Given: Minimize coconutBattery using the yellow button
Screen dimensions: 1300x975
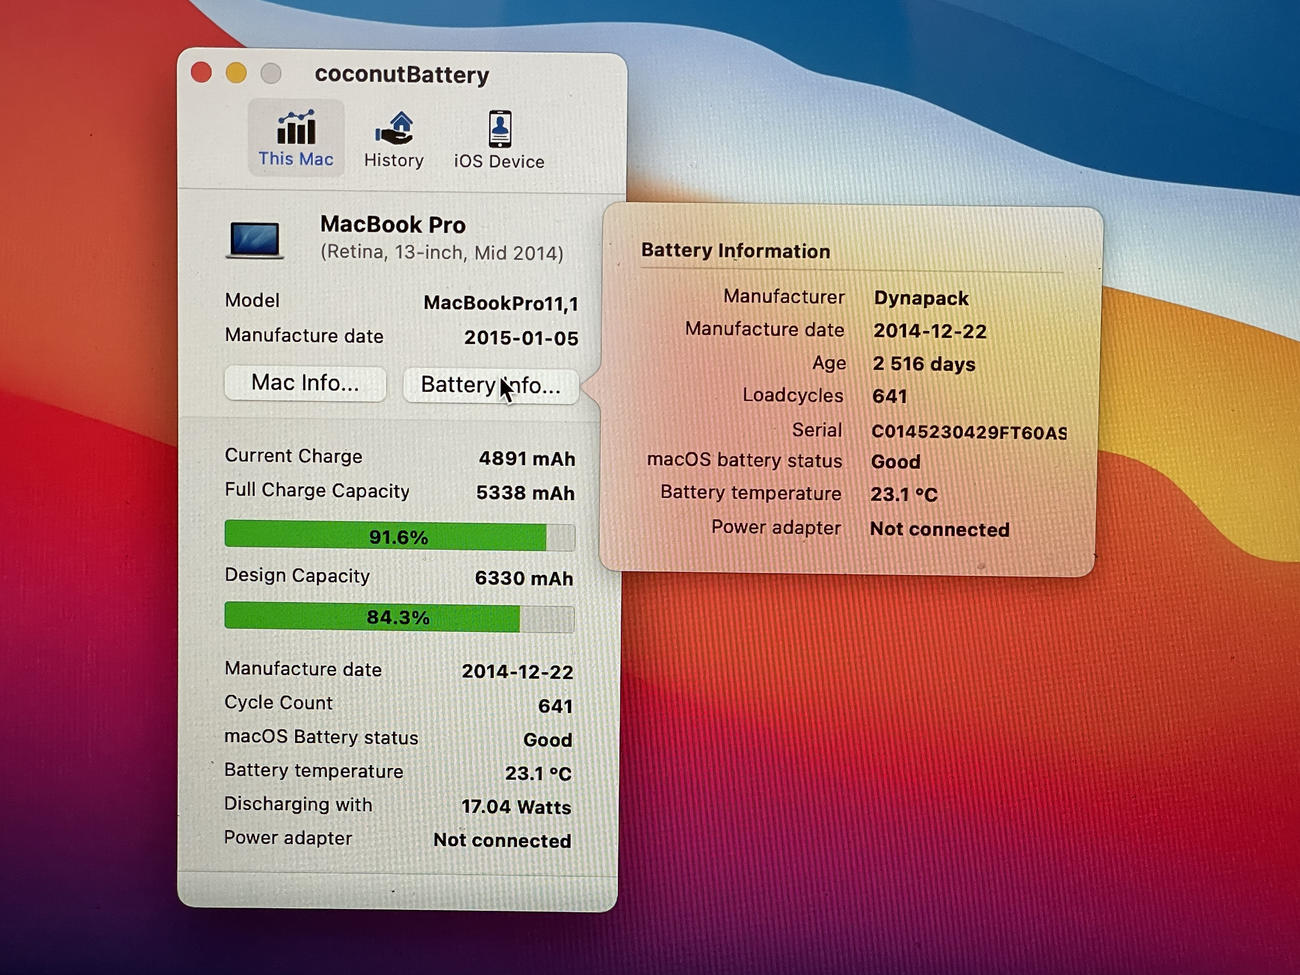Looking at the screenshot, I should click(236, 73).
